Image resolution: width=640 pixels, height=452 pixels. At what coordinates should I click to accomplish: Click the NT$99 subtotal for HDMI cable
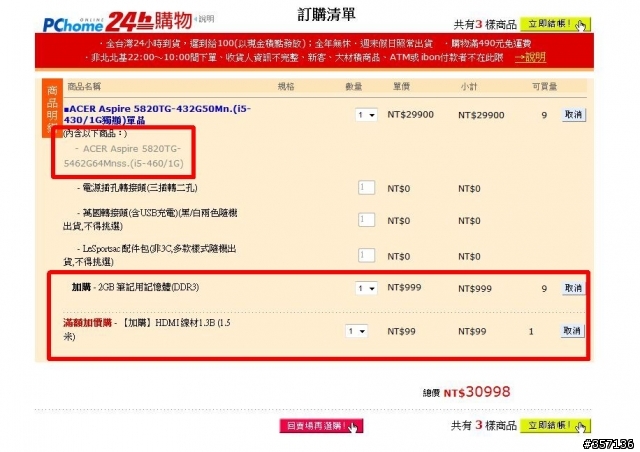pyautogui.click(x=472, y=332)
